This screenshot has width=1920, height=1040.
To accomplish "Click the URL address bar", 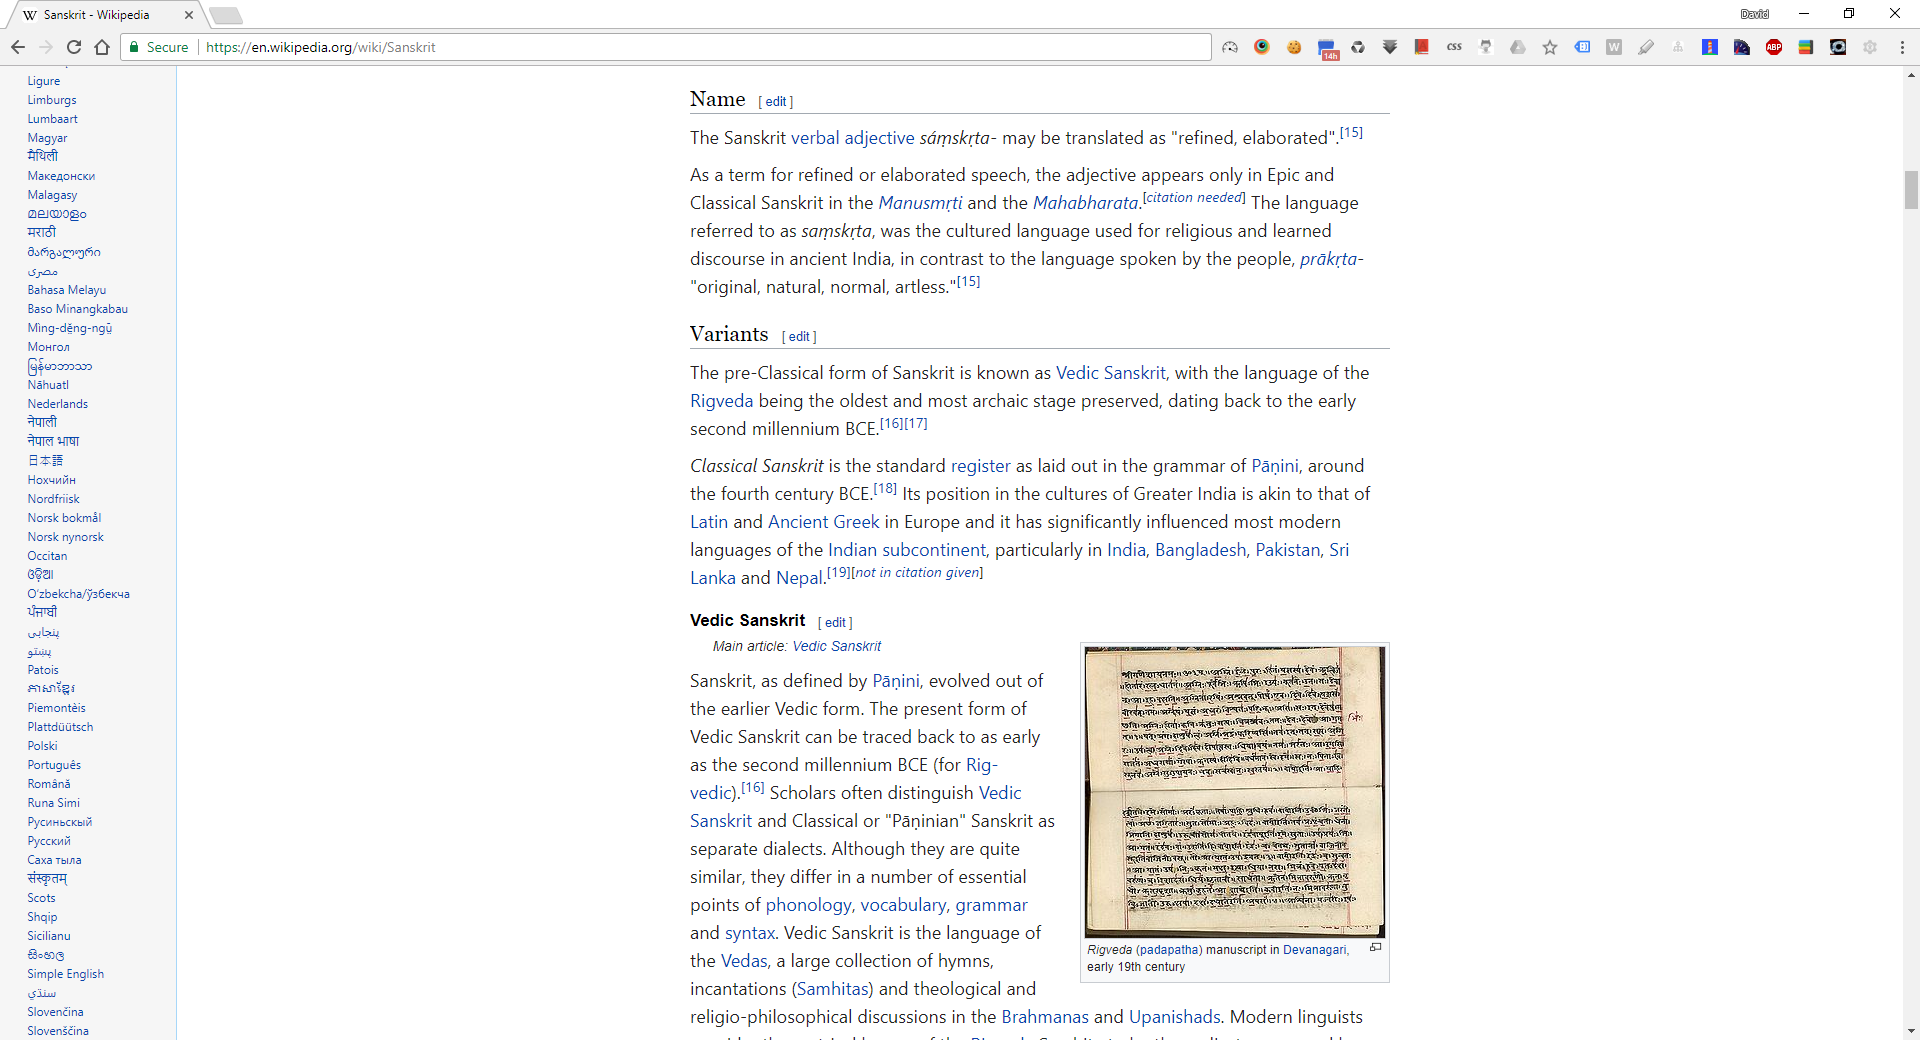I will [x=700, y=47].
